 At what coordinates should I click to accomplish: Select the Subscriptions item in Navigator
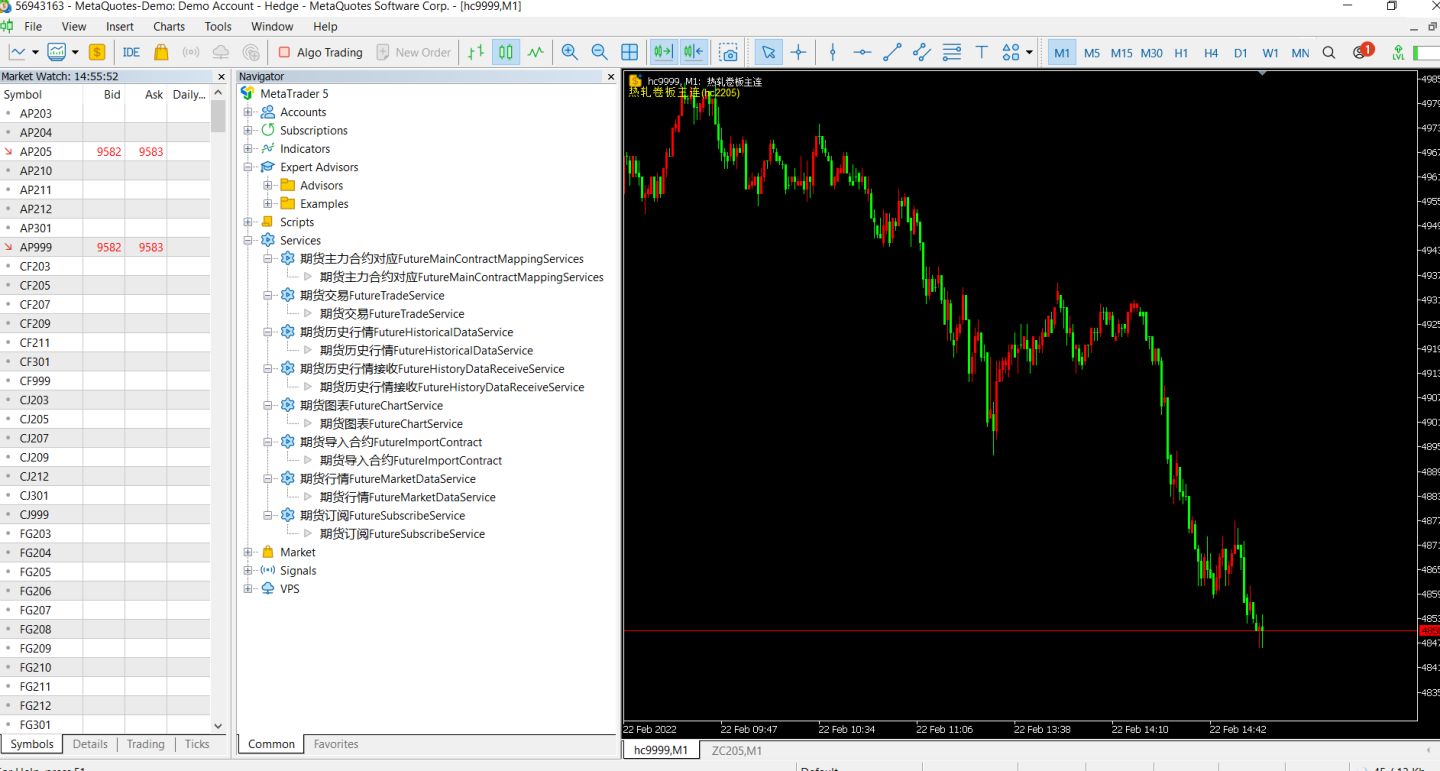click(x=314, y=130)
